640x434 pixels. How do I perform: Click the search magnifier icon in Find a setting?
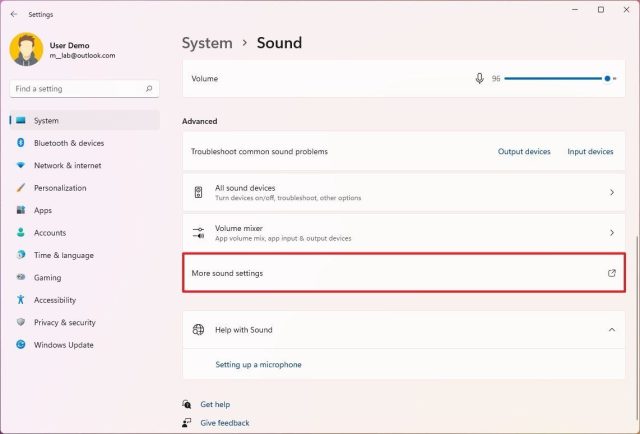[149, 89]
